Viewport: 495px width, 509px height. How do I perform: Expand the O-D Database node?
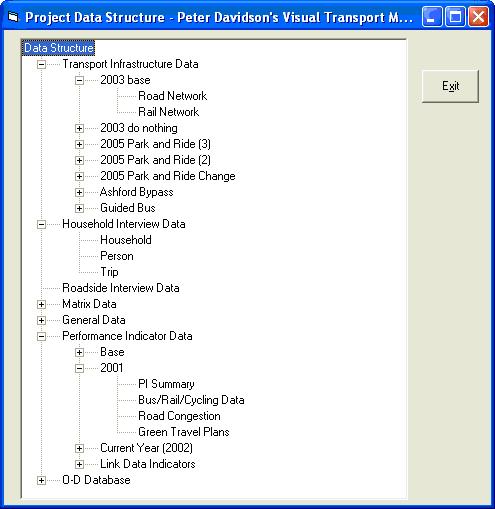click(41, 480)
